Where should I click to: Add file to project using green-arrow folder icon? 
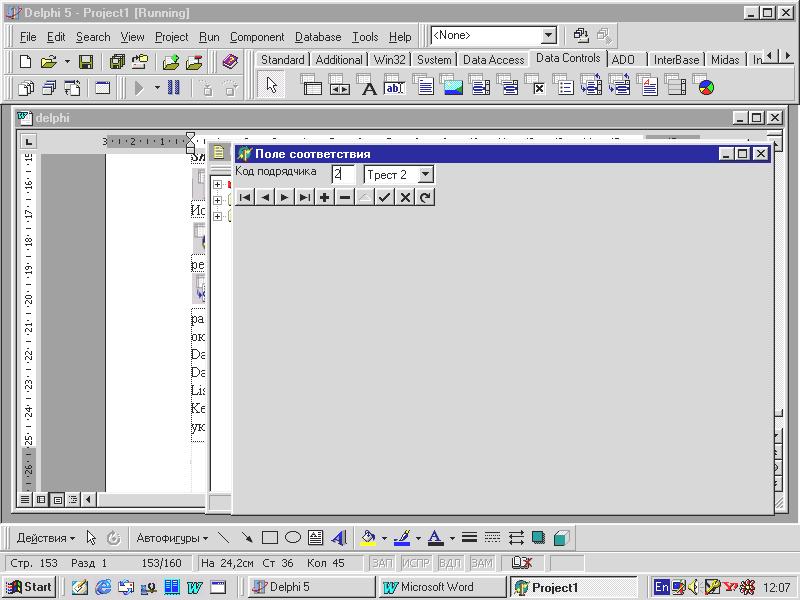[171, 62]
